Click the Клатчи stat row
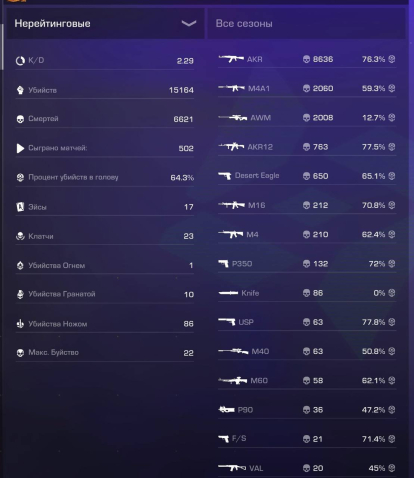The image size is (414, 478). [x=105, y=236]
